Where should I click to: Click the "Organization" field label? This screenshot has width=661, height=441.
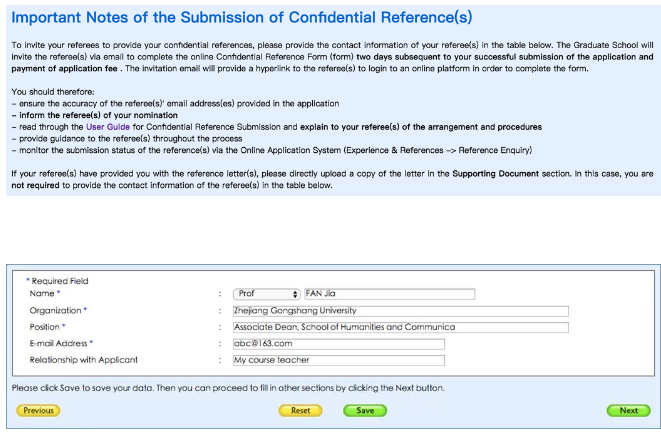pos(58,310)
